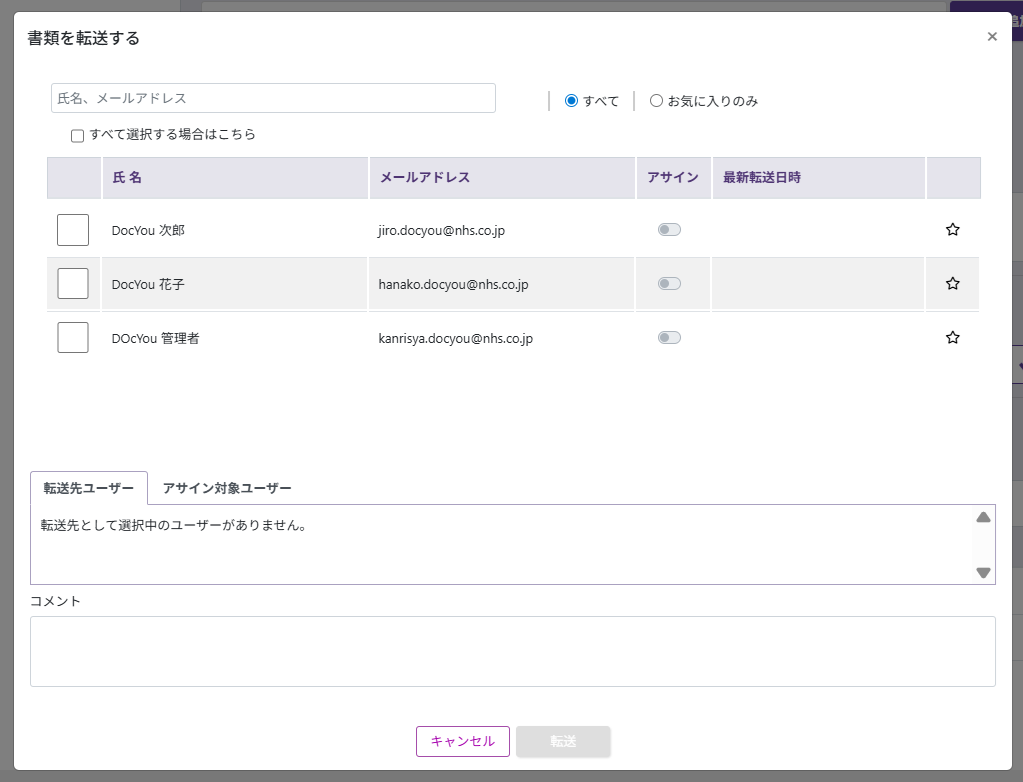1023x782 pixels.
Task: Toggle アサイン switch for jiro.docyou
Action: [x=669, y=230]
